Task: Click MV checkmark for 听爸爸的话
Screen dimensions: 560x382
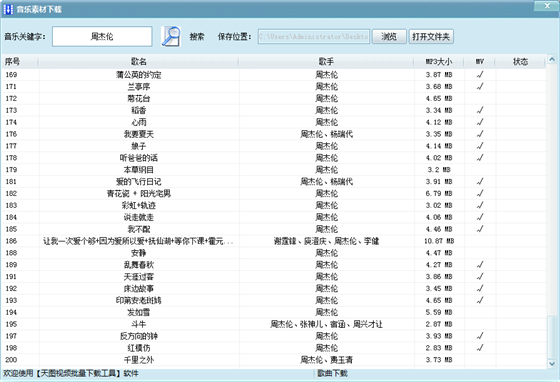Action: (480, 158)
